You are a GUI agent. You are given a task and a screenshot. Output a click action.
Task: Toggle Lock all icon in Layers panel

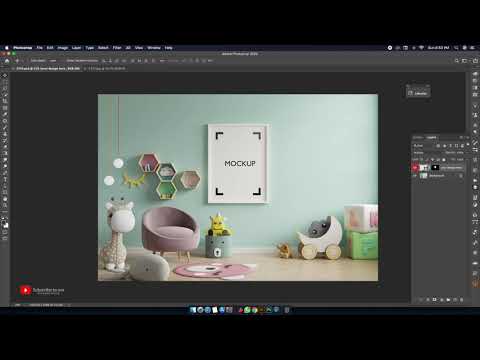444,160
